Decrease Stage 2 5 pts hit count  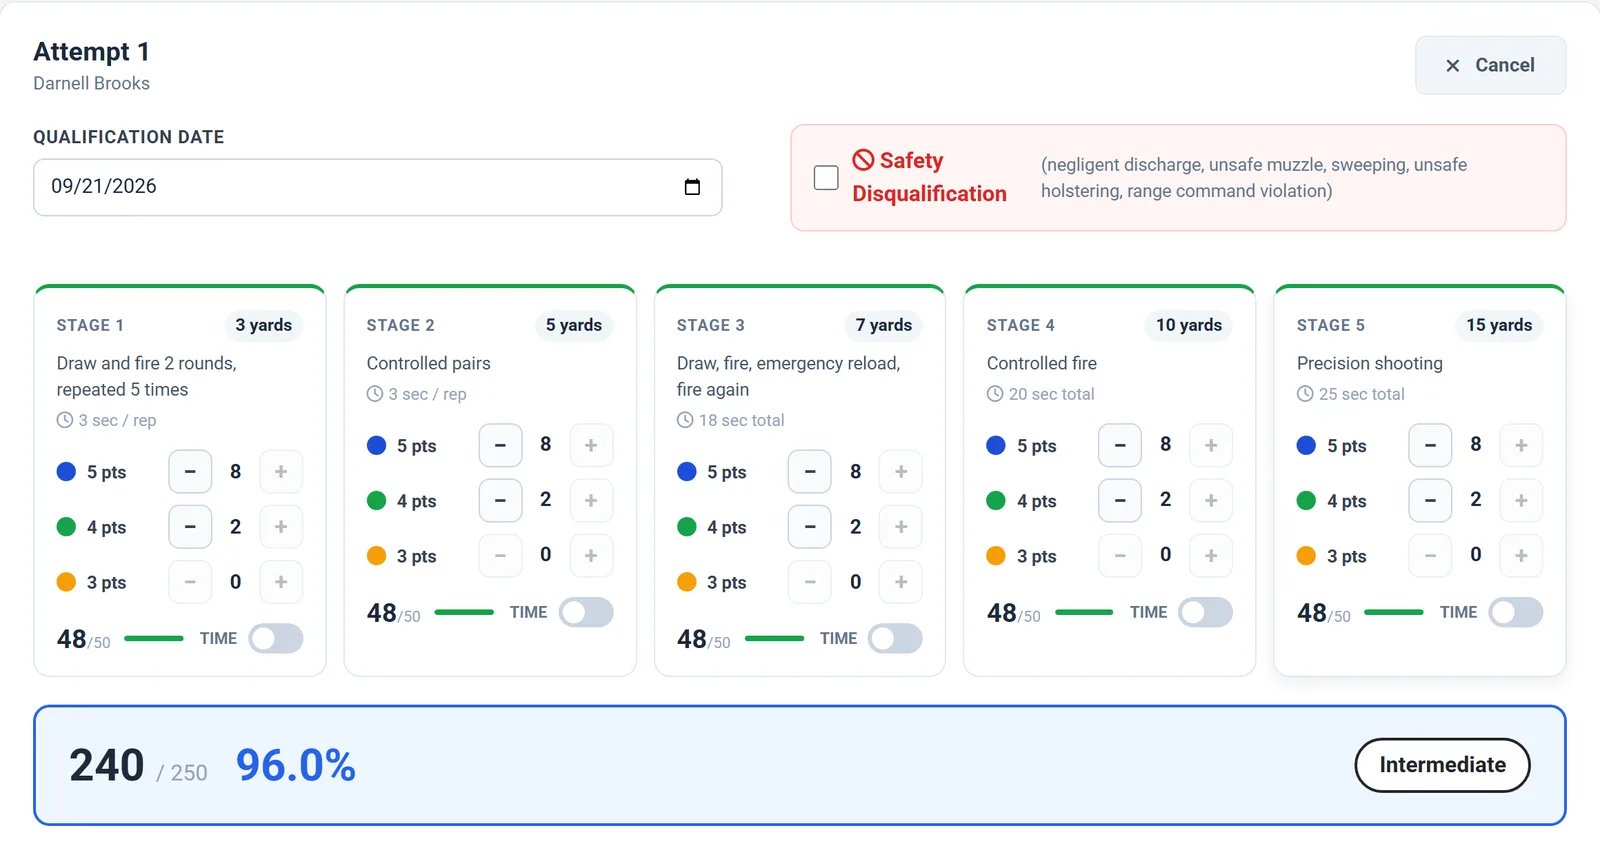pyautogui.click(x=500, y=446)
